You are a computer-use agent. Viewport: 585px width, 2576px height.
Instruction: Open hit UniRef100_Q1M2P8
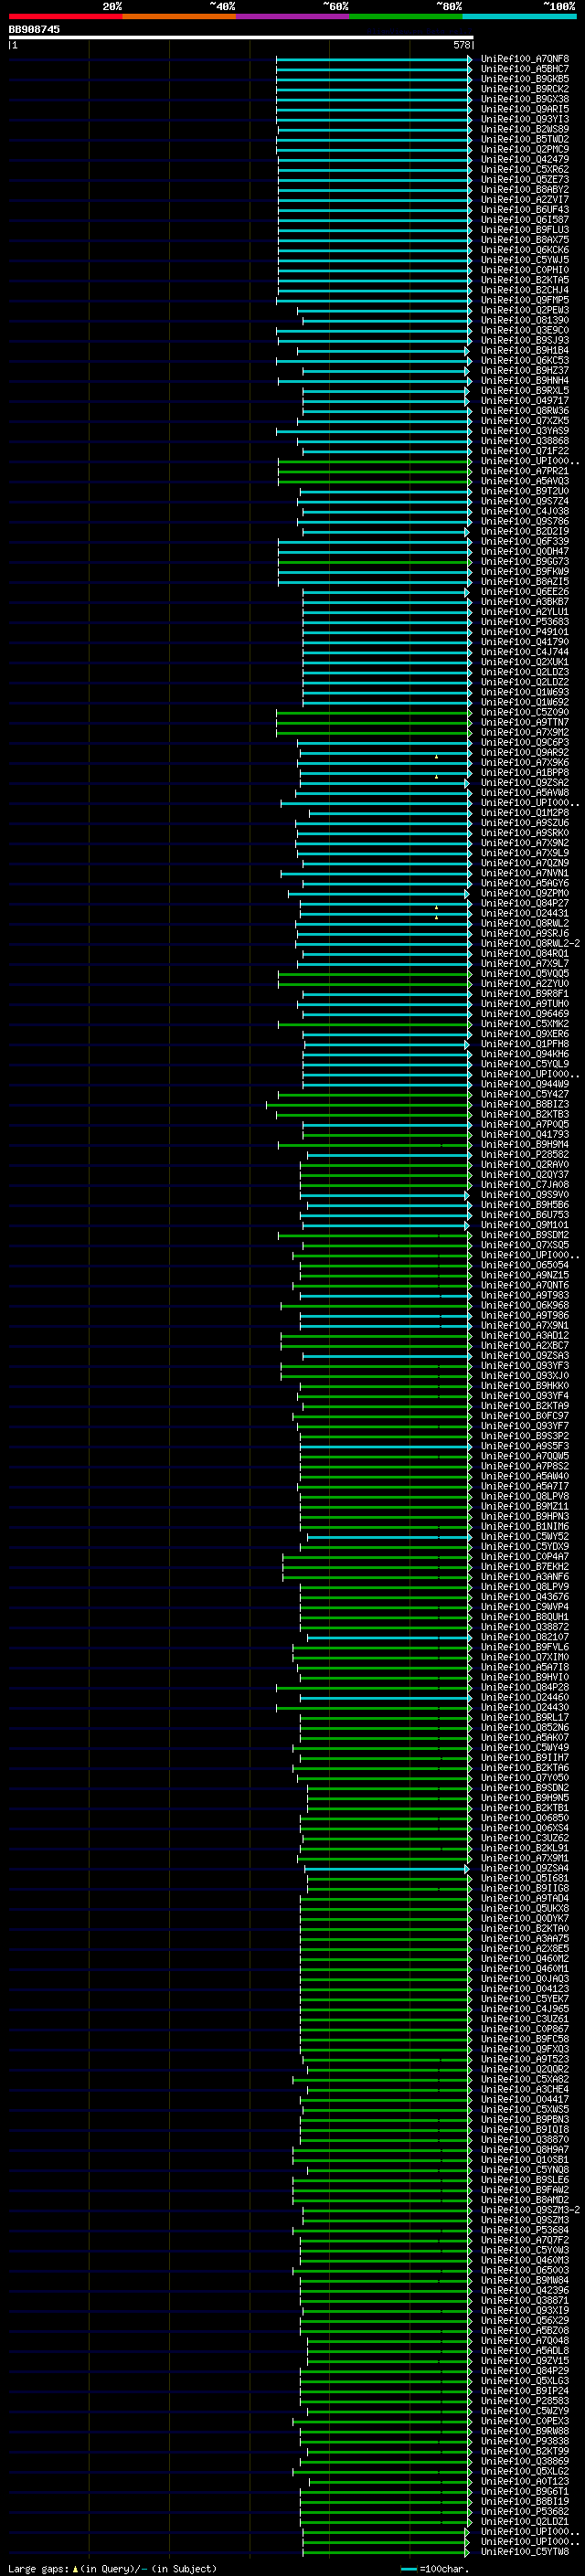pos(525,813)
